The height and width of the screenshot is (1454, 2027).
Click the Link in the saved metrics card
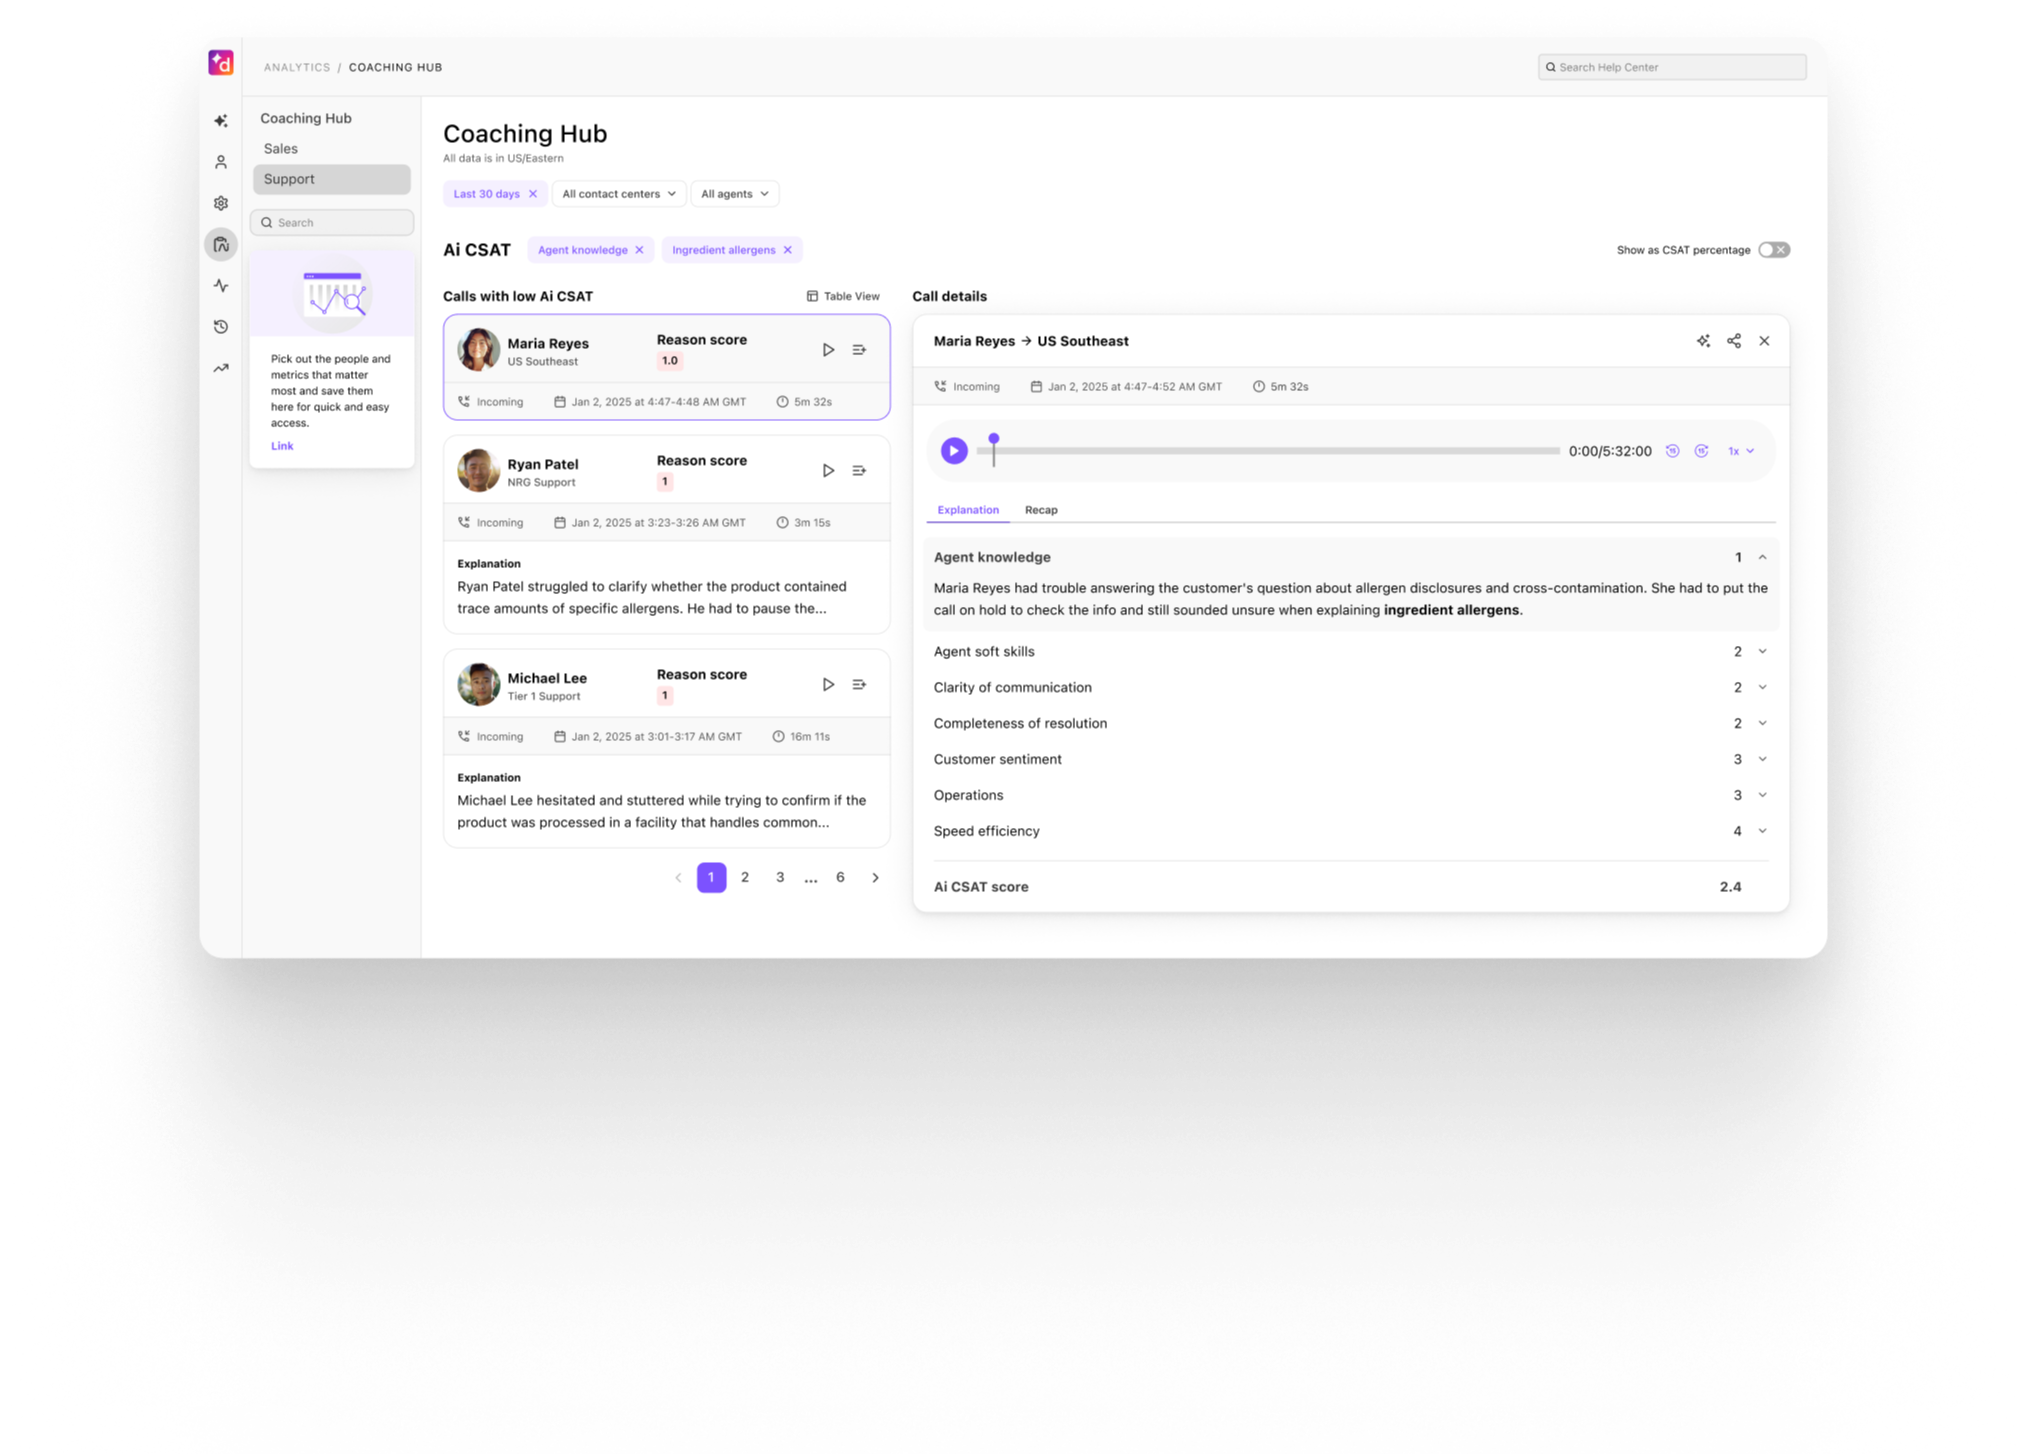point(282,445)
